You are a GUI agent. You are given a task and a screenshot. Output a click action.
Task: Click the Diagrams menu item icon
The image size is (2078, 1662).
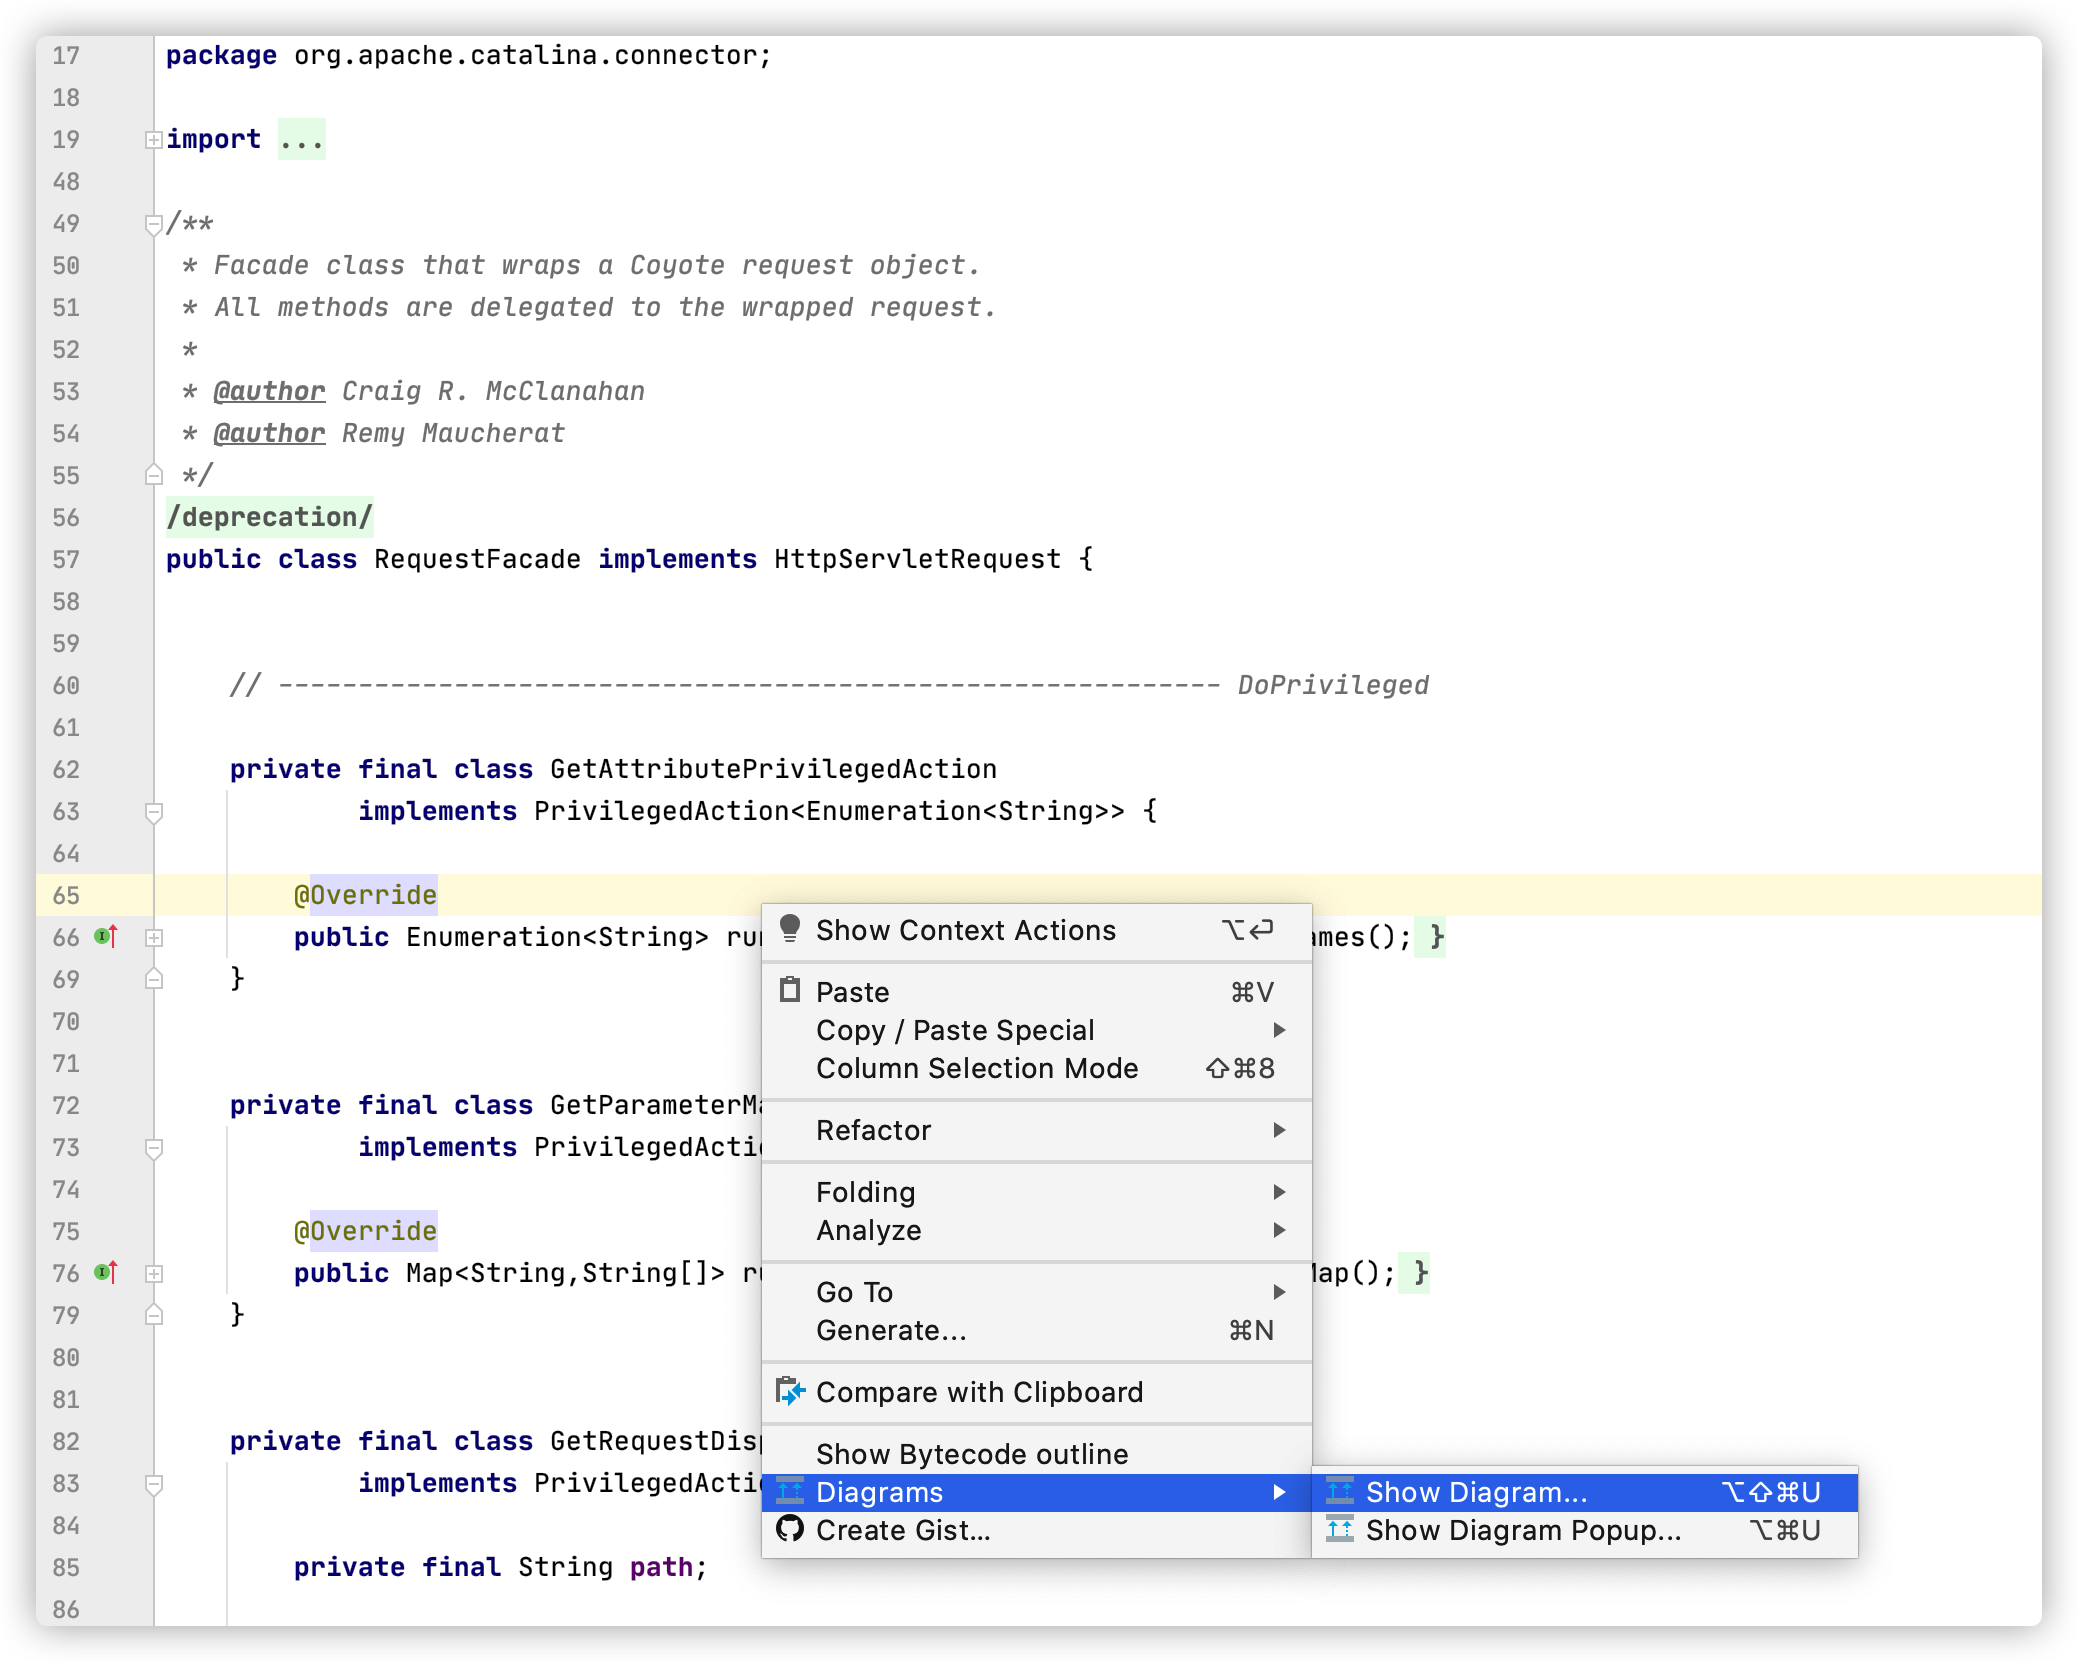coord(790,1491)
